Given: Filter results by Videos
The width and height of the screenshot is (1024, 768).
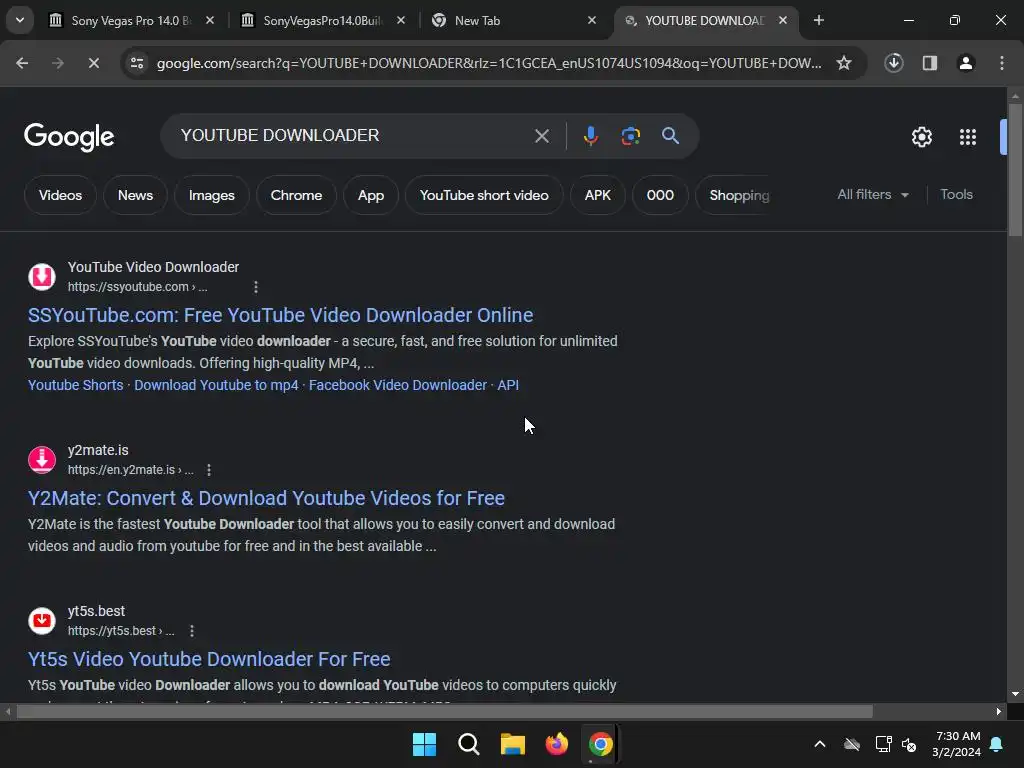Looking at the screenshot, I should 60,195.
